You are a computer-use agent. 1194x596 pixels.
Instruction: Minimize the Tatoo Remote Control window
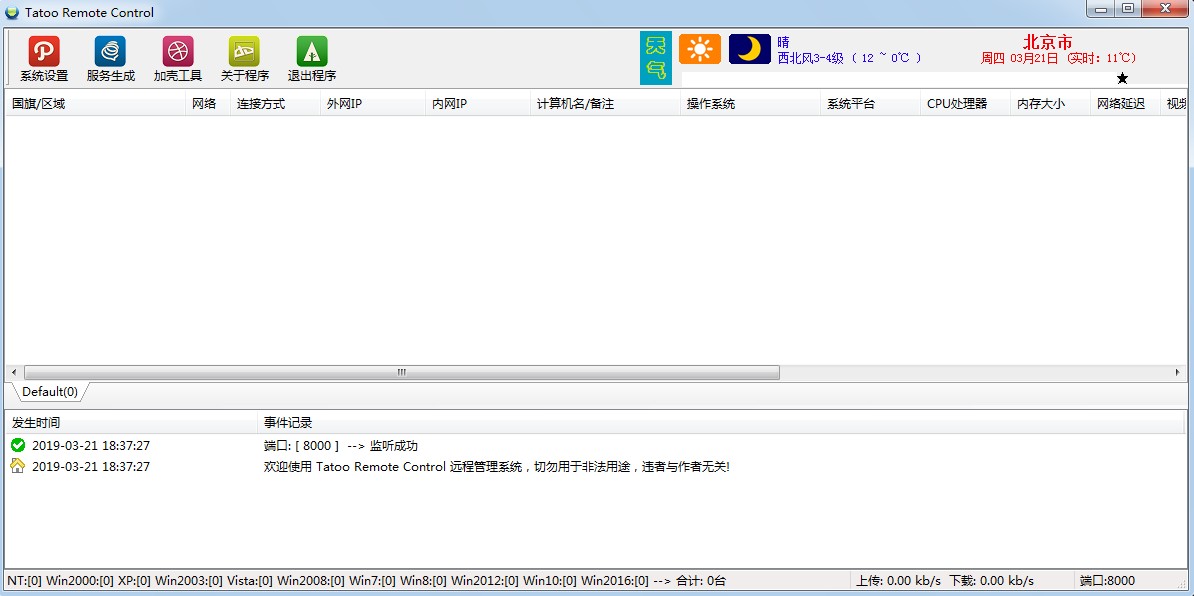1101,9
